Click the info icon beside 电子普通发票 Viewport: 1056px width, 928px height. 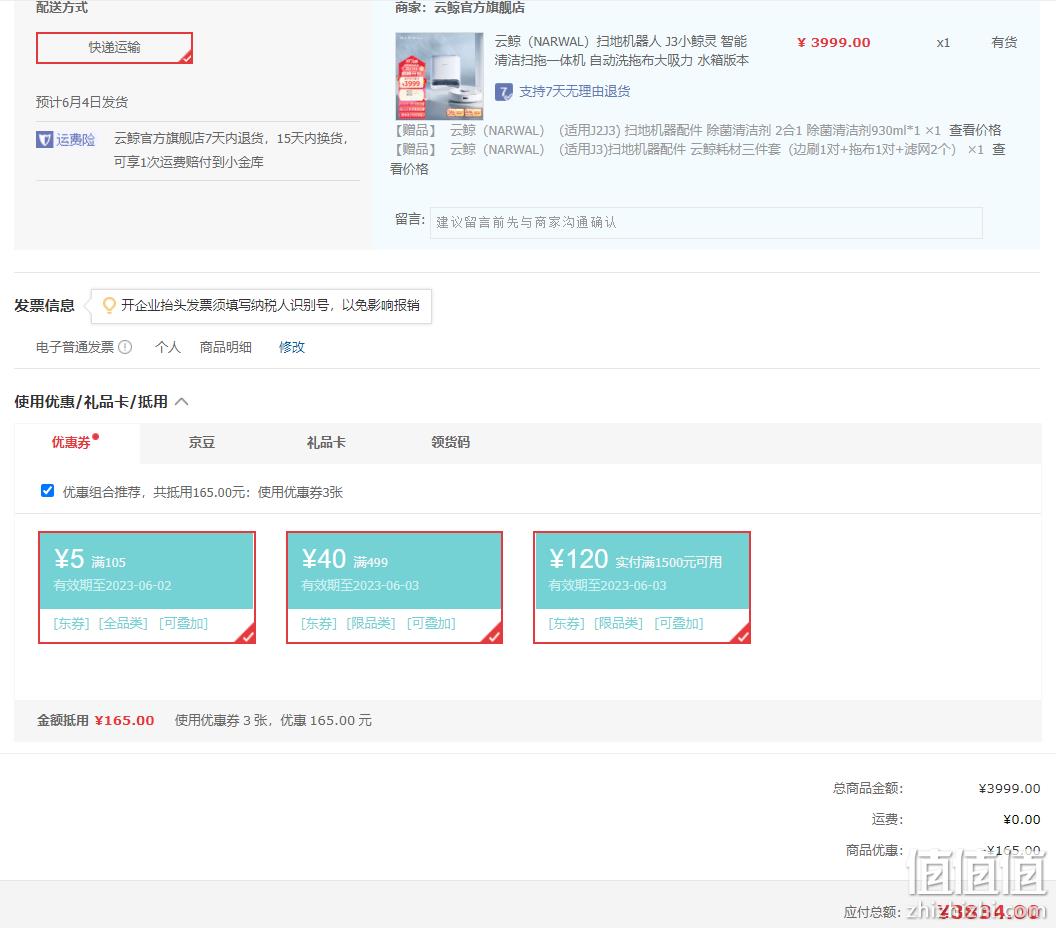(125, 347)
